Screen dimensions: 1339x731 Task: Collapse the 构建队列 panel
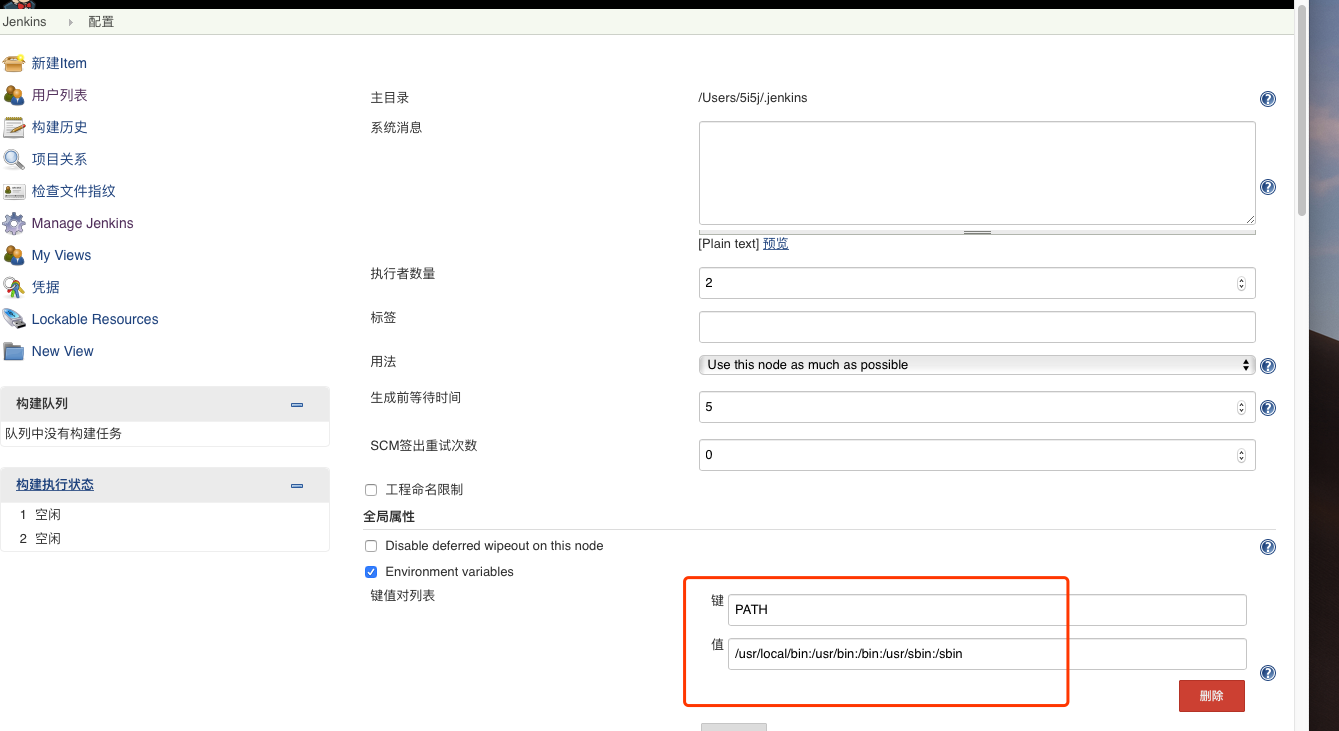point(296,405)
